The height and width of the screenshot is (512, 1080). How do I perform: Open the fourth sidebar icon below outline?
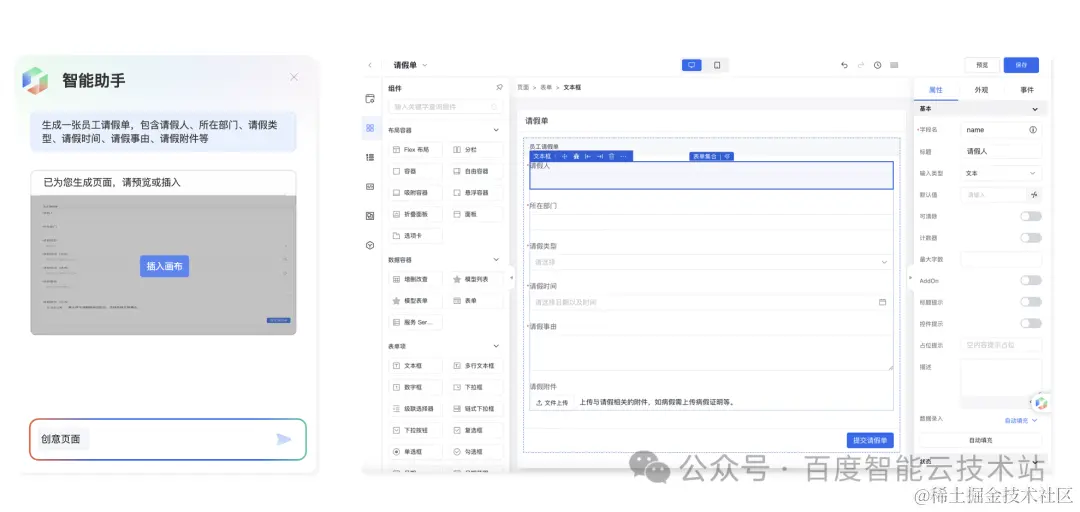point(370,186)
